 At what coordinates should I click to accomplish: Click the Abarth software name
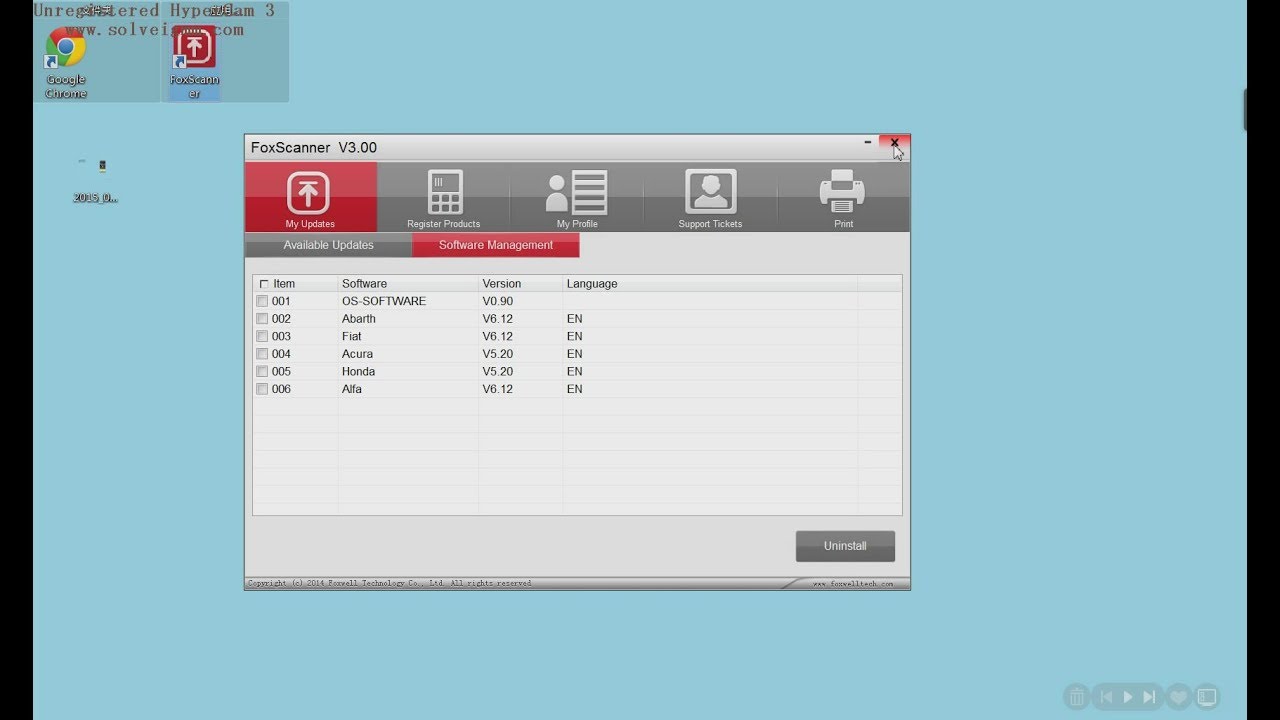click(359, 319)
